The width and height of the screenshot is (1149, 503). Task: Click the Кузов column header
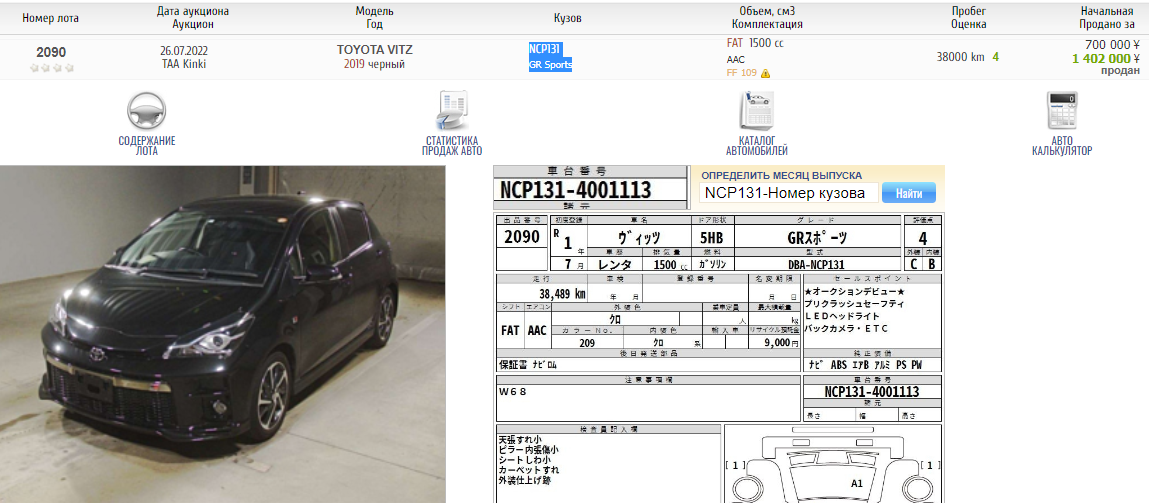[x=568, y=18]
